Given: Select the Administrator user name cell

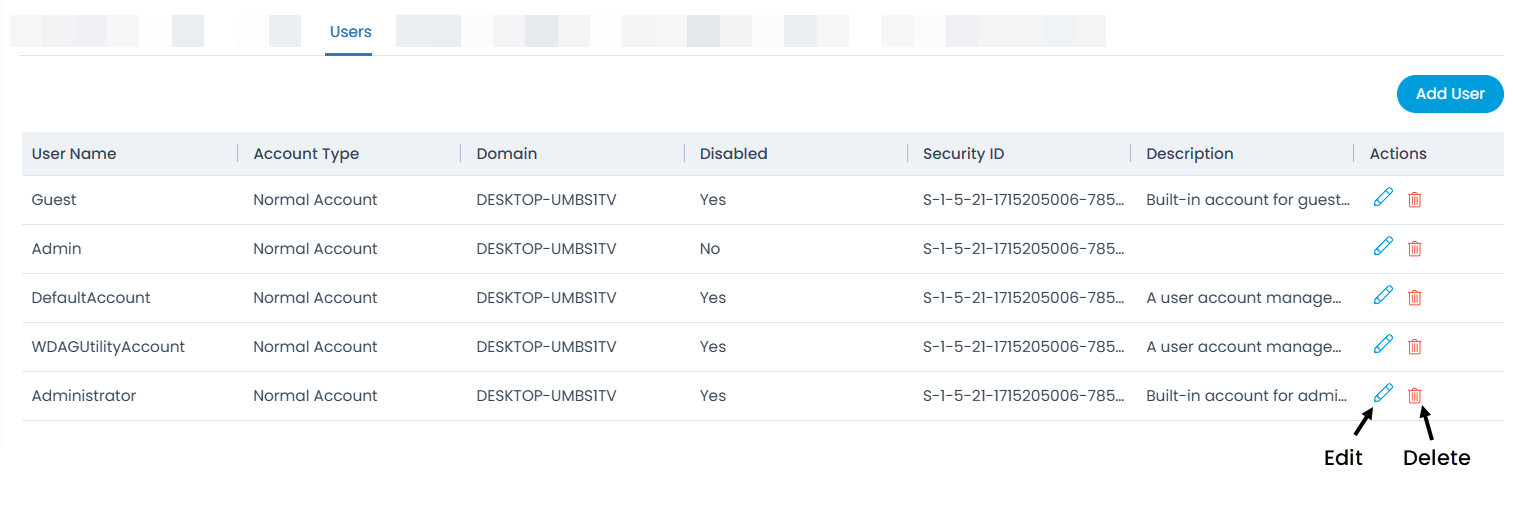Looking at the screenshot, I should (x=84, y=396).
